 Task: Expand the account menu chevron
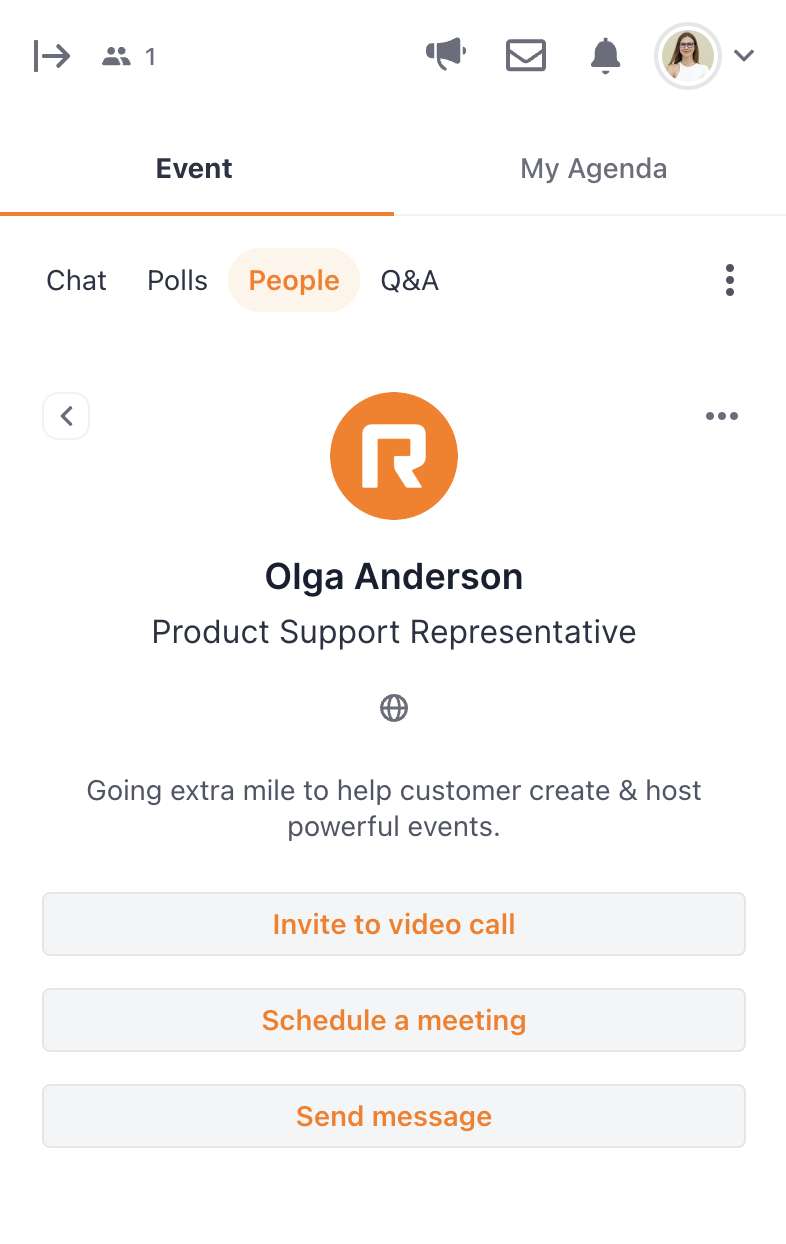pyautogui.click(x=743, y=56)
